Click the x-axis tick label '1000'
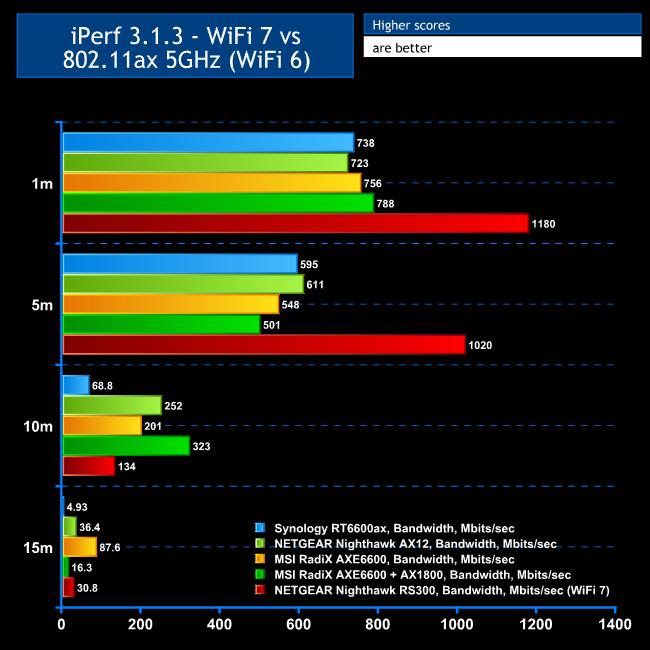 pos(457,624)
